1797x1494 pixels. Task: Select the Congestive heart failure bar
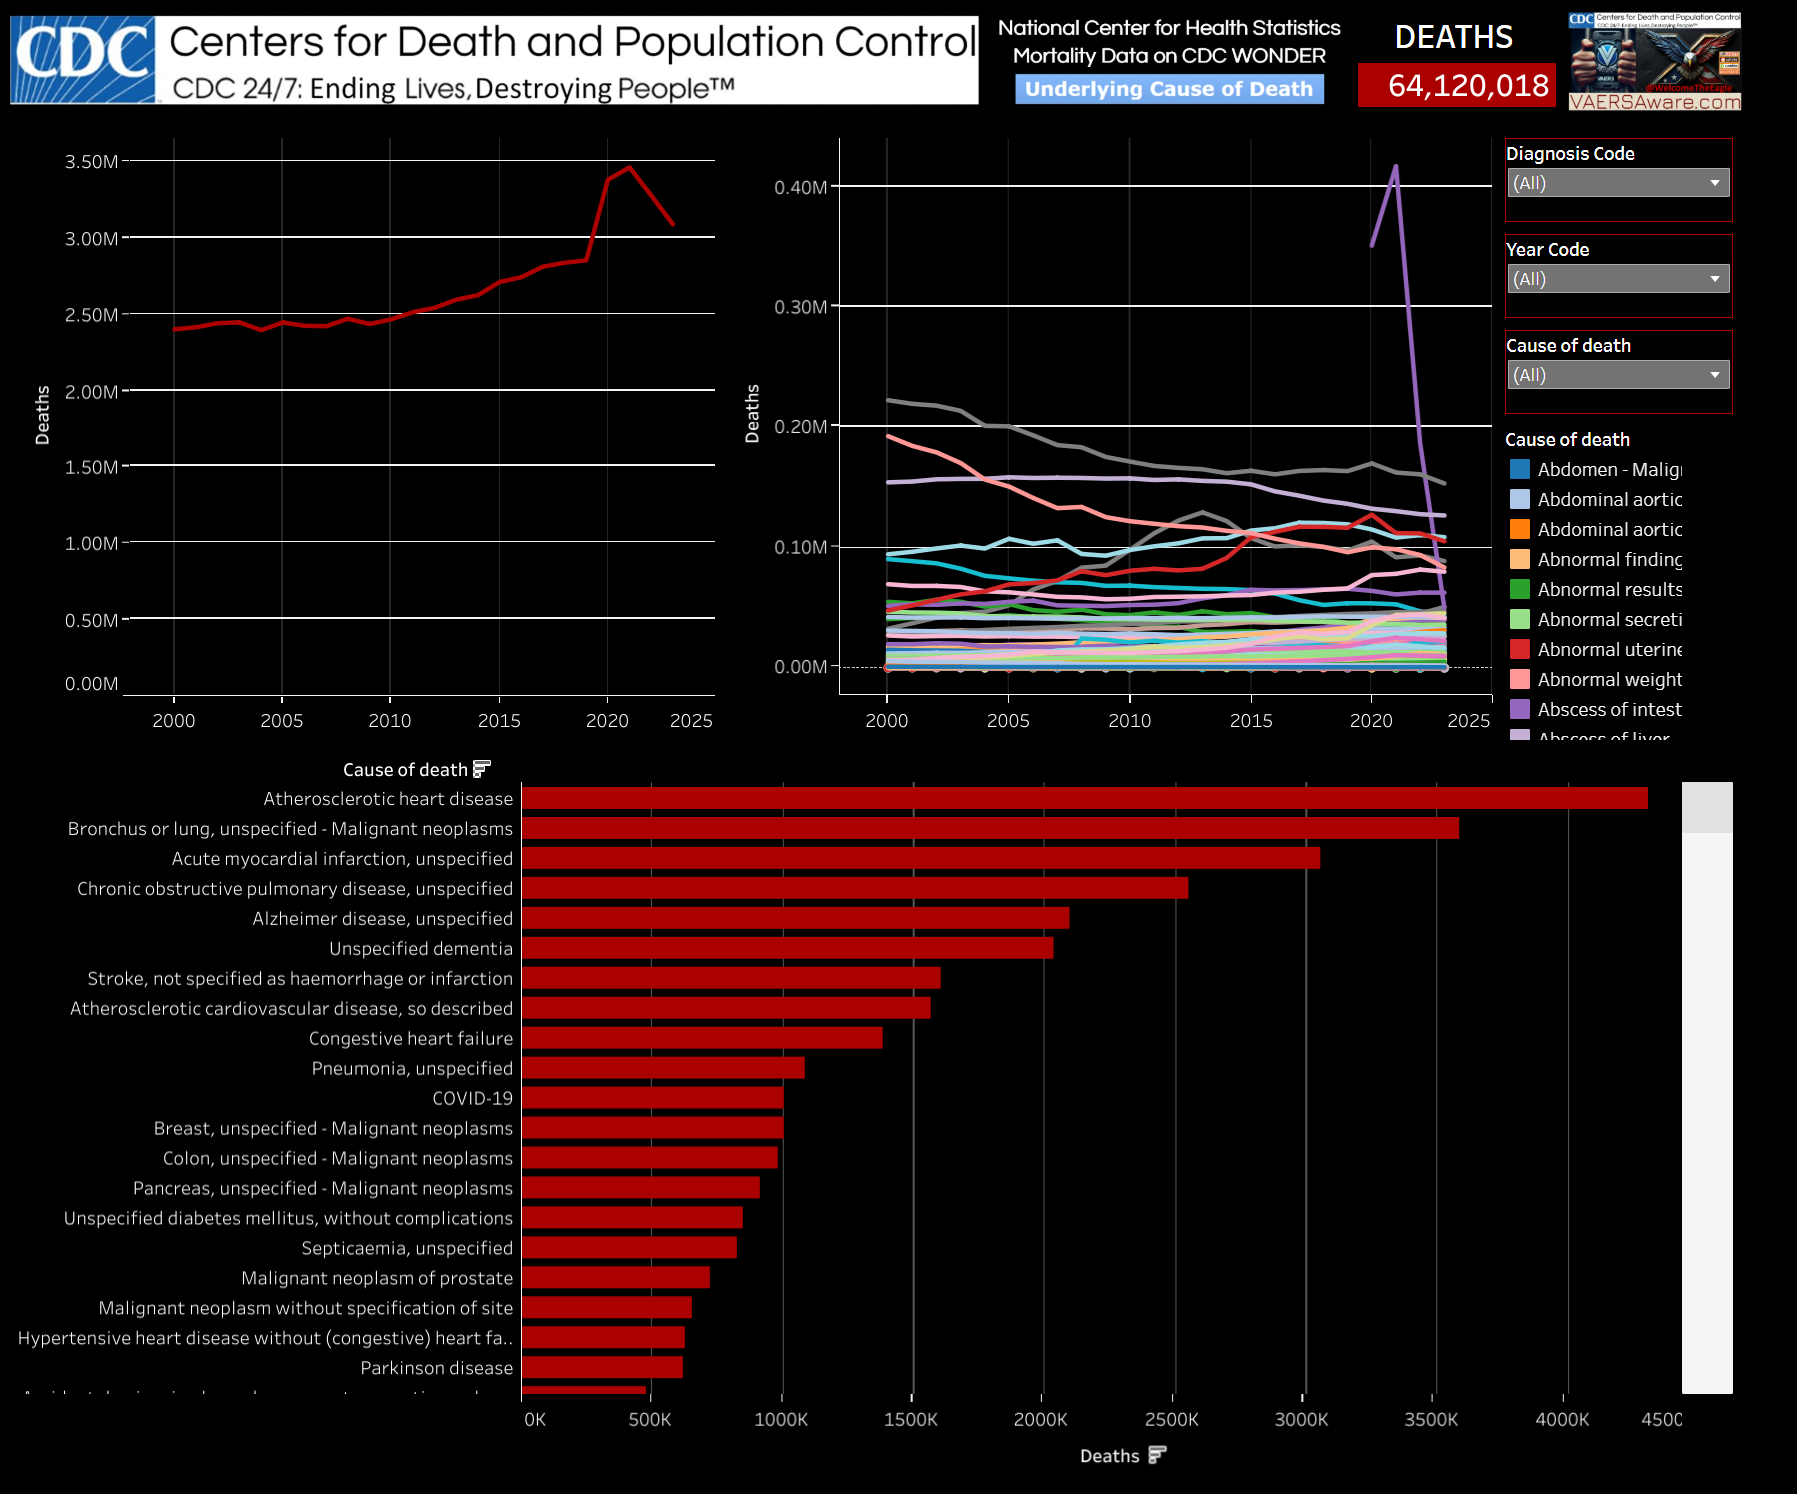(x=702, y=1038)
